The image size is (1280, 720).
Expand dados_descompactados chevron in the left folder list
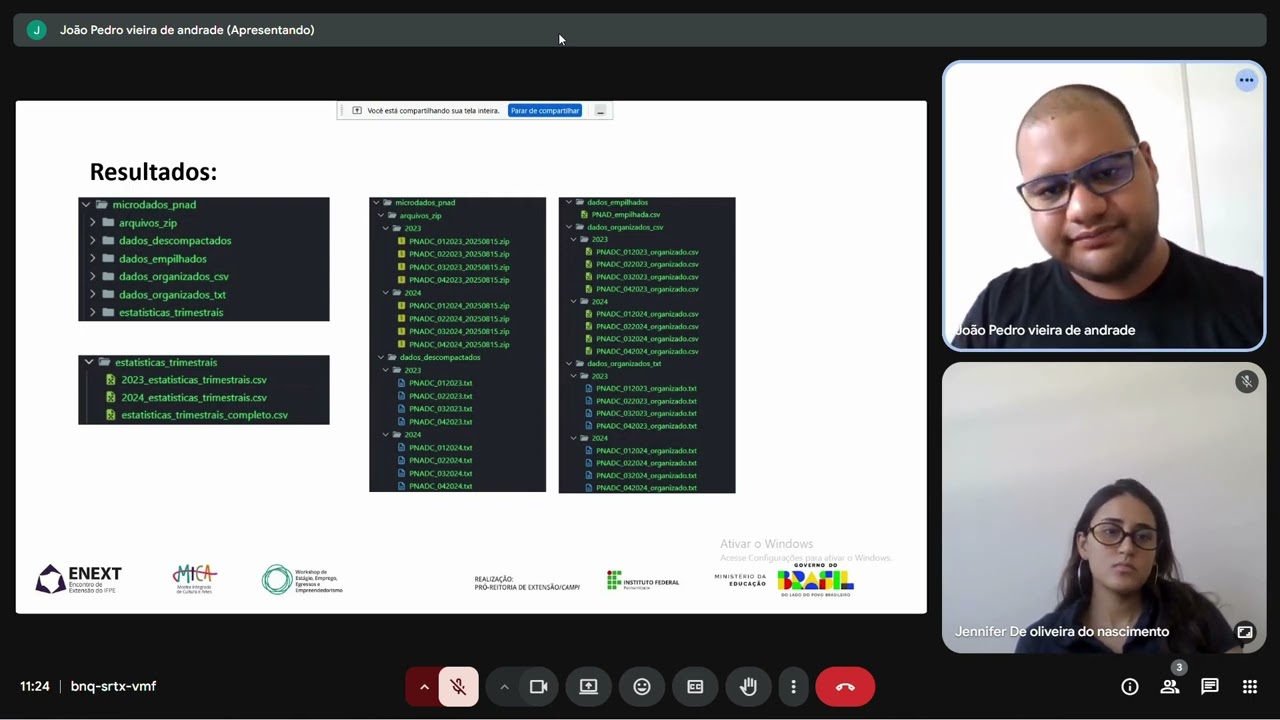93,241
